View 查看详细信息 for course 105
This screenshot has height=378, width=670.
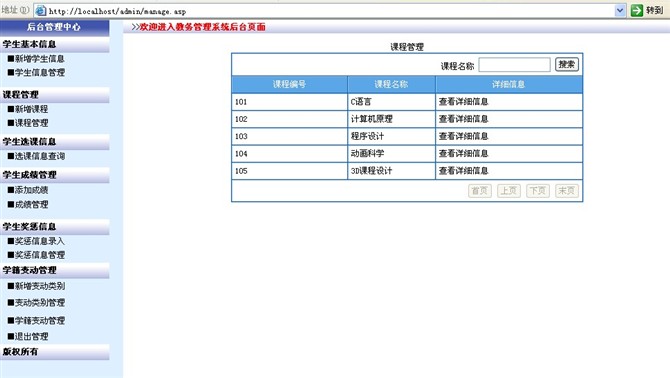463,171
